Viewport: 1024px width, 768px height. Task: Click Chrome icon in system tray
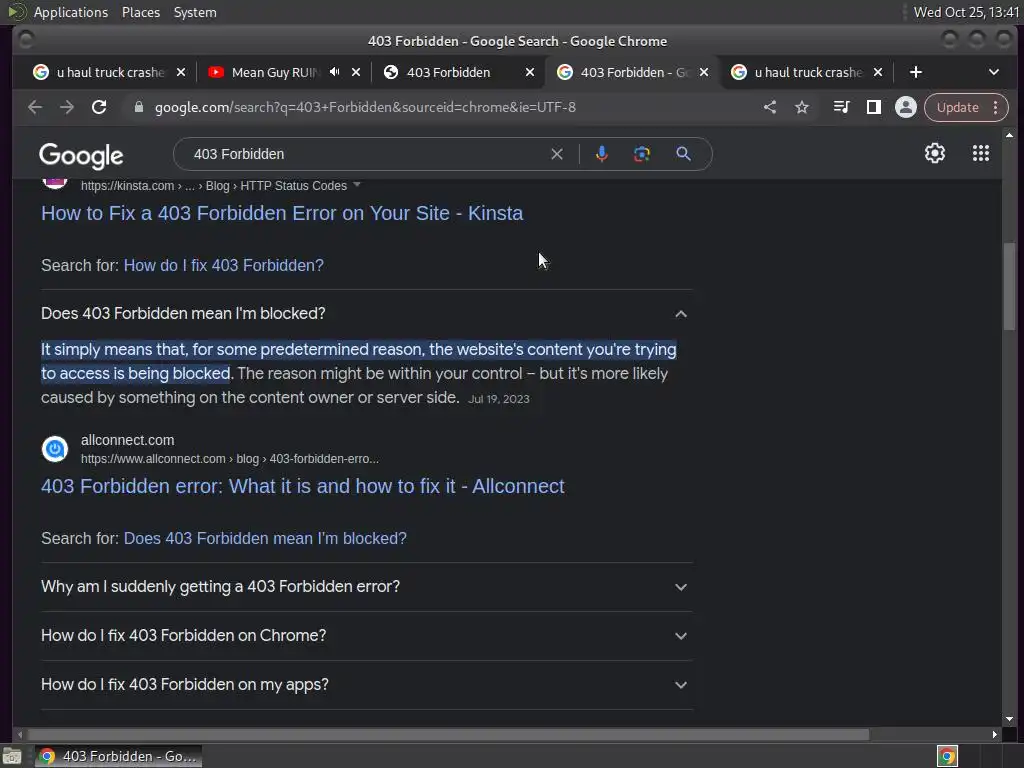tap(947, 756)
